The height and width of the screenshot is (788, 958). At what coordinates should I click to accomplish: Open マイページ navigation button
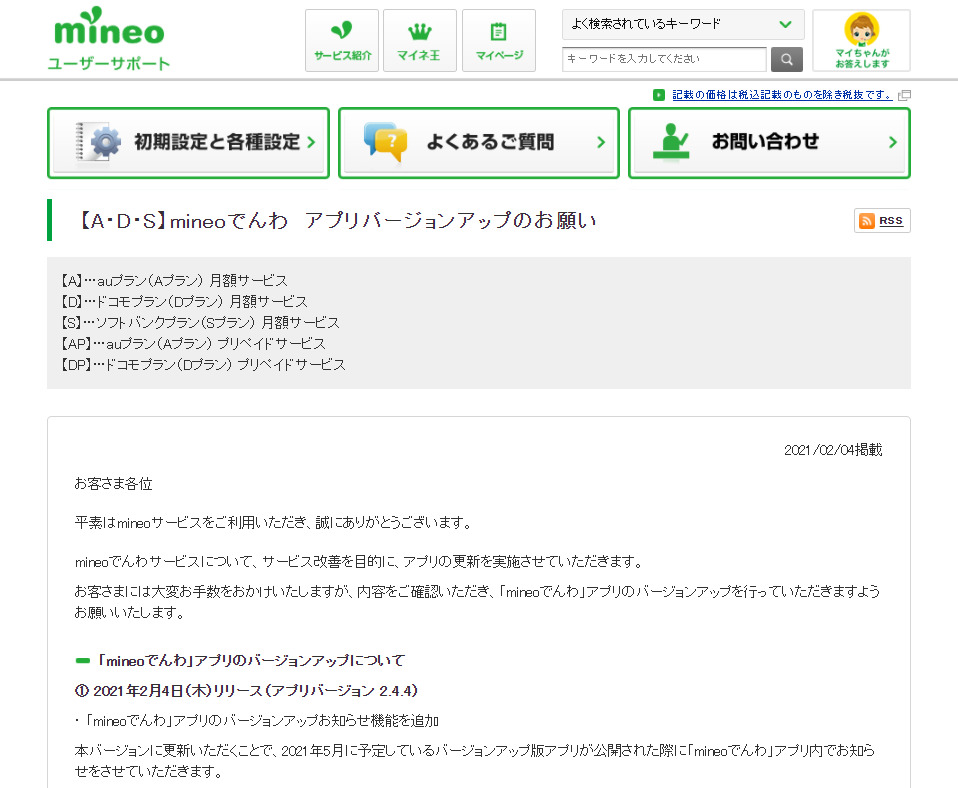tap(498, 41)
